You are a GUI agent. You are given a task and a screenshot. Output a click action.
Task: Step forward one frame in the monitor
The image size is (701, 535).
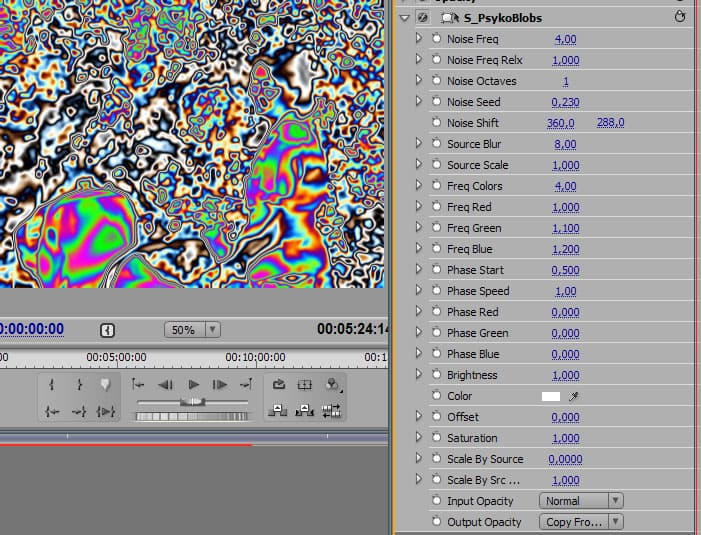[220, 385]
